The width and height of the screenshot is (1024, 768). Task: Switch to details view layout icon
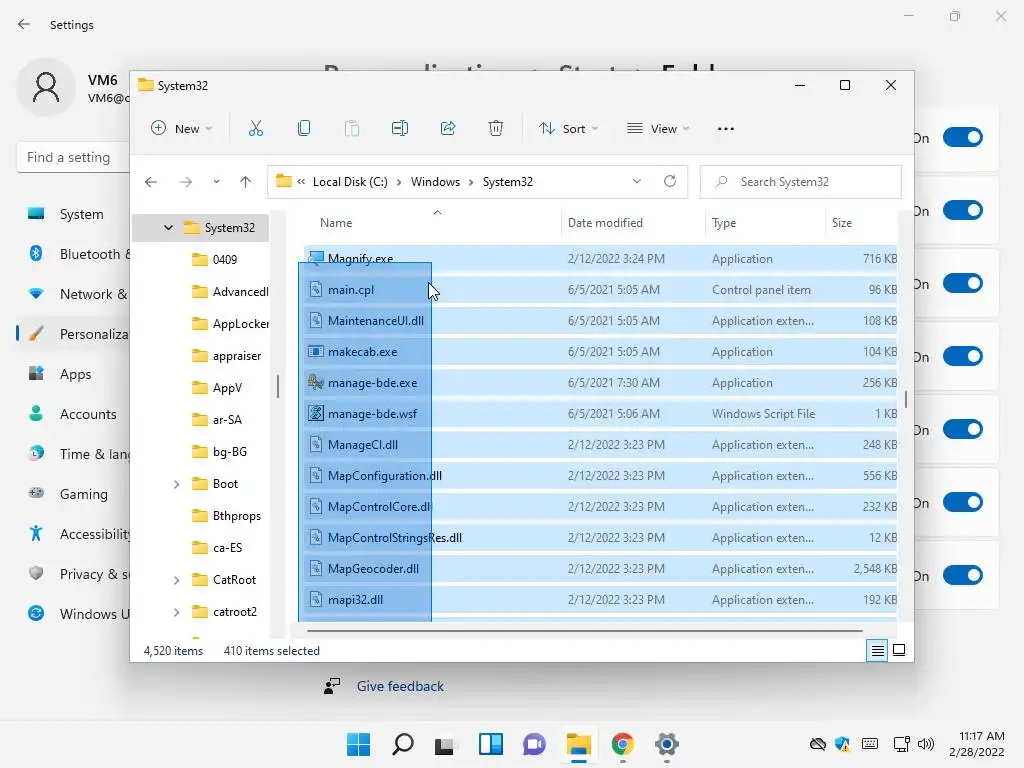(878, 650)
